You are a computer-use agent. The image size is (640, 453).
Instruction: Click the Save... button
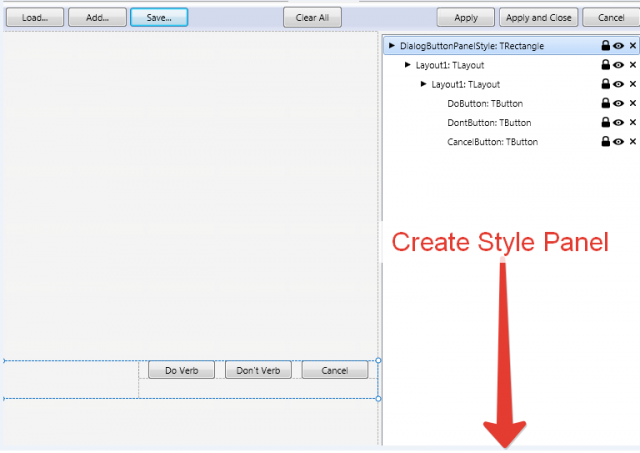coord(159,18)
